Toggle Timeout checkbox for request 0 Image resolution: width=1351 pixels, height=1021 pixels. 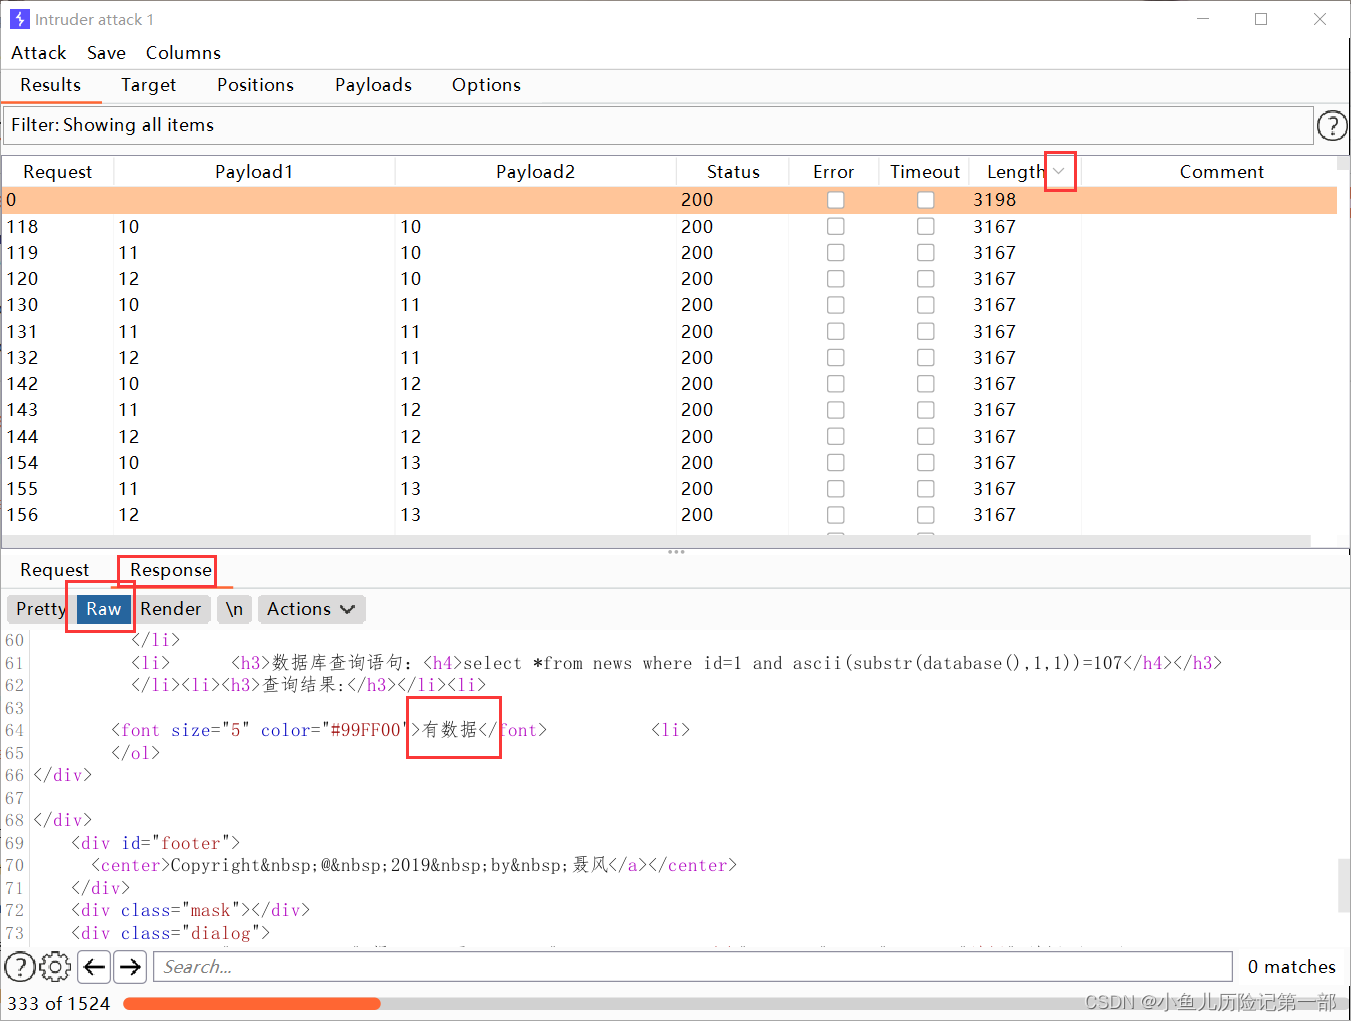tap(925, 200)
